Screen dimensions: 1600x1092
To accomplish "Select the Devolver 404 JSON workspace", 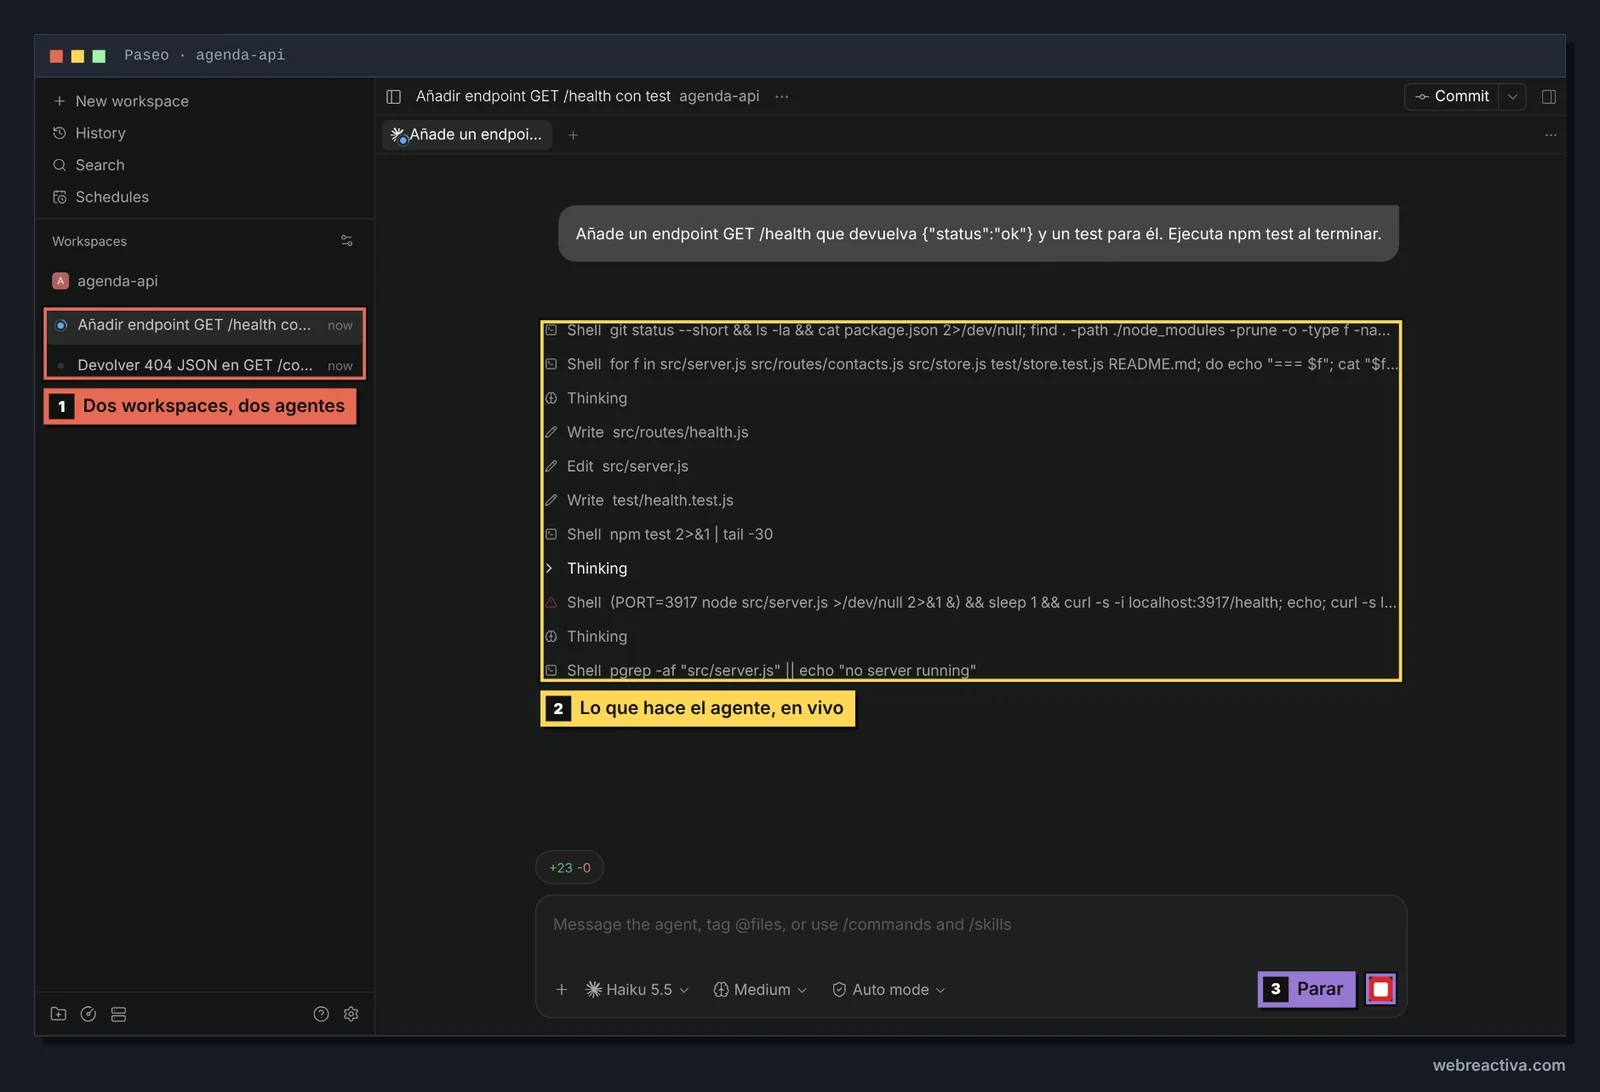I will click(205, 365).
